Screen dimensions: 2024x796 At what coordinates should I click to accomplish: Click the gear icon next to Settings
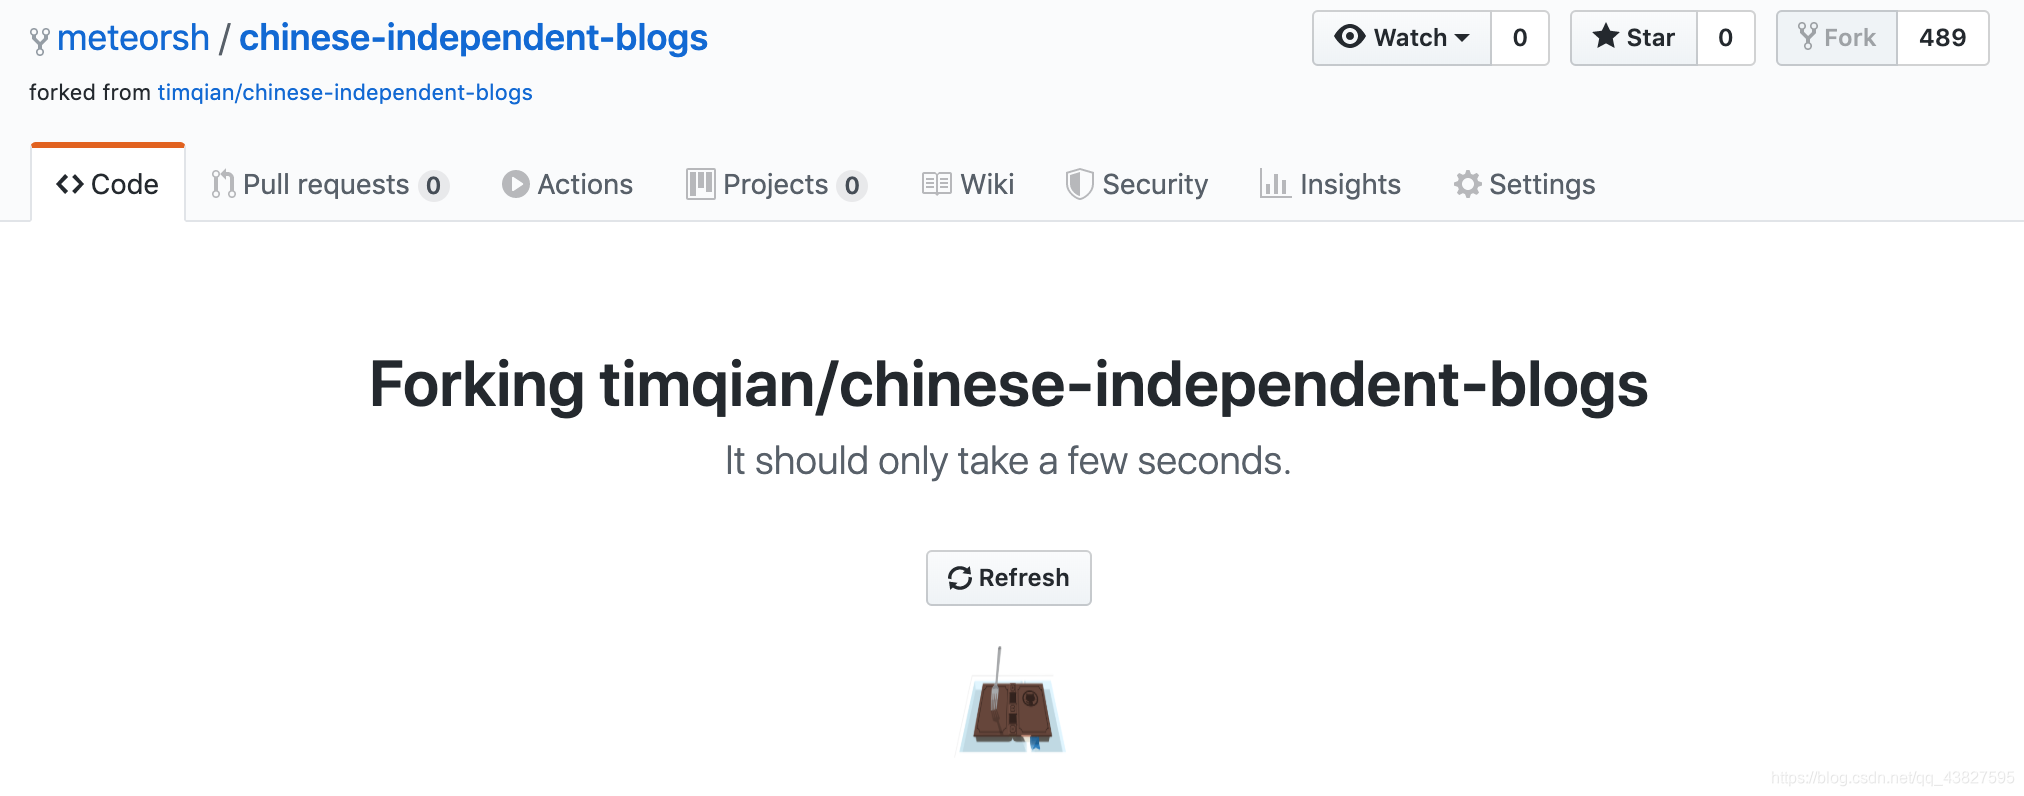click(1466, 184)
